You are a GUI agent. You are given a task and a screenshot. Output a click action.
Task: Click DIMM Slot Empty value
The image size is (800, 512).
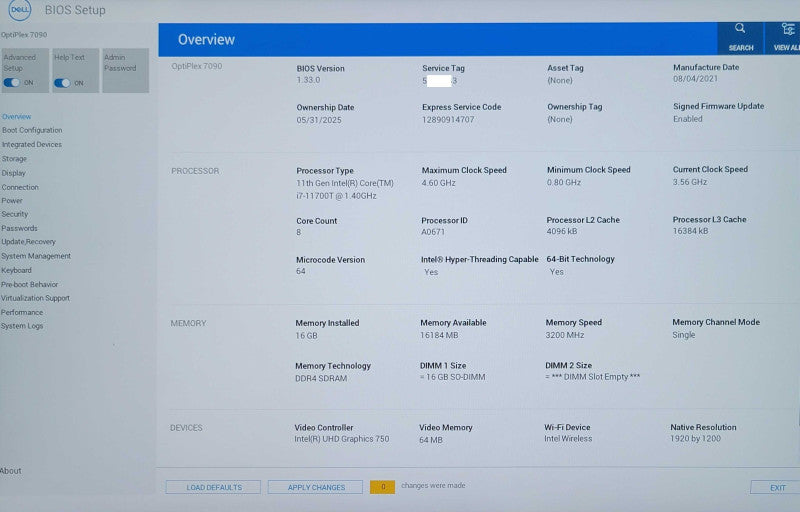[592, 377]
